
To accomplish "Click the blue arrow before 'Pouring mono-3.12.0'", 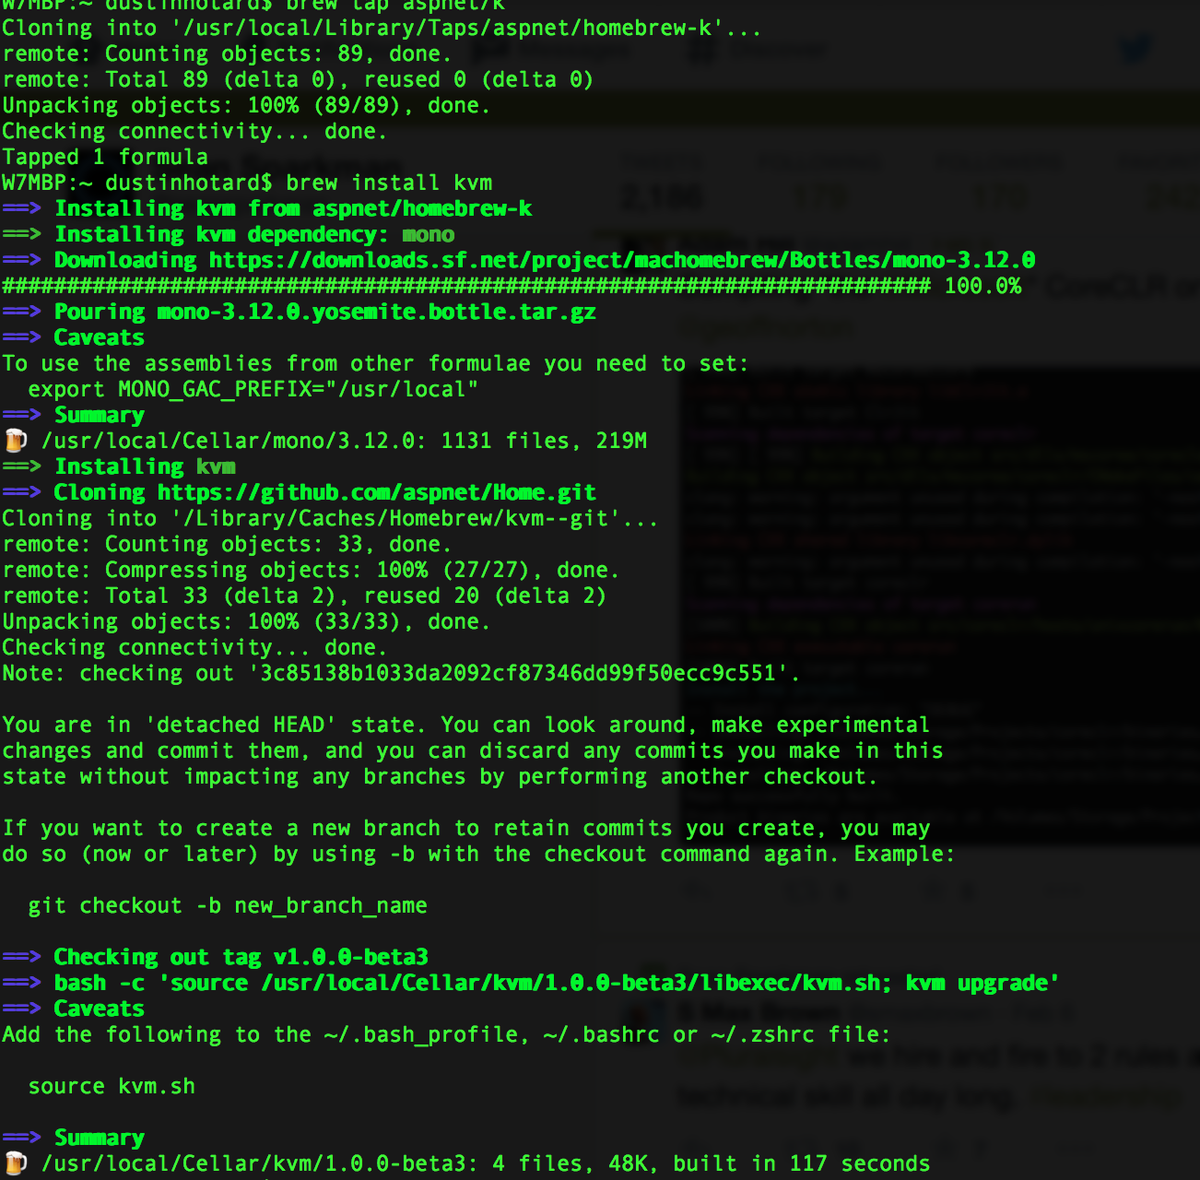I will 22,312.
